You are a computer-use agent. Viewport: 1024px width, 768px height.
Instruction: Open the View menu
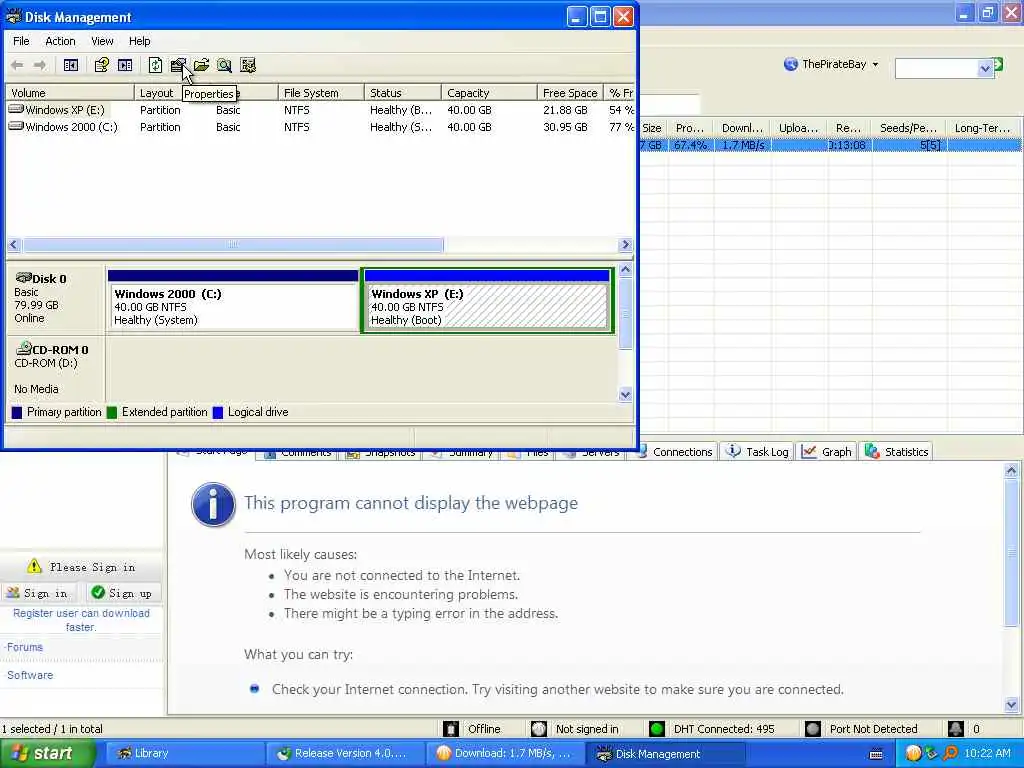click(x=102, y=41)
